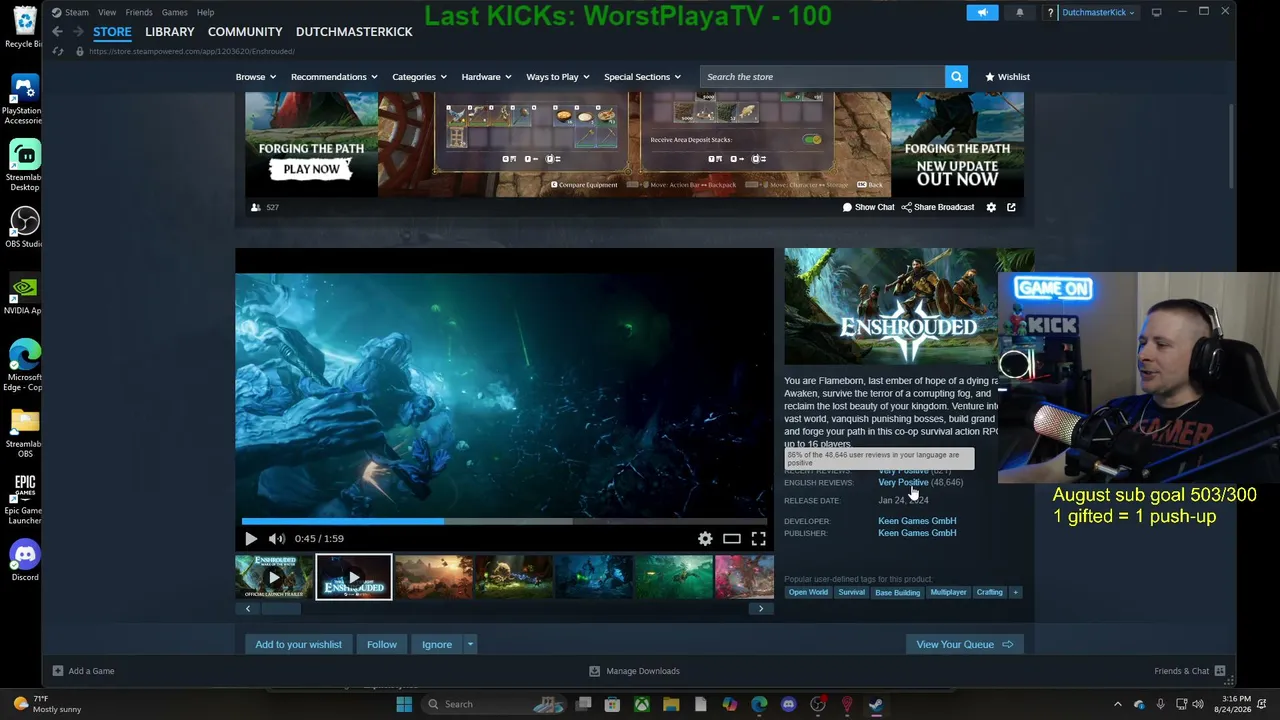Open the Very Positive English reviews link
The image size is (1280, 720).
(903, 482)
